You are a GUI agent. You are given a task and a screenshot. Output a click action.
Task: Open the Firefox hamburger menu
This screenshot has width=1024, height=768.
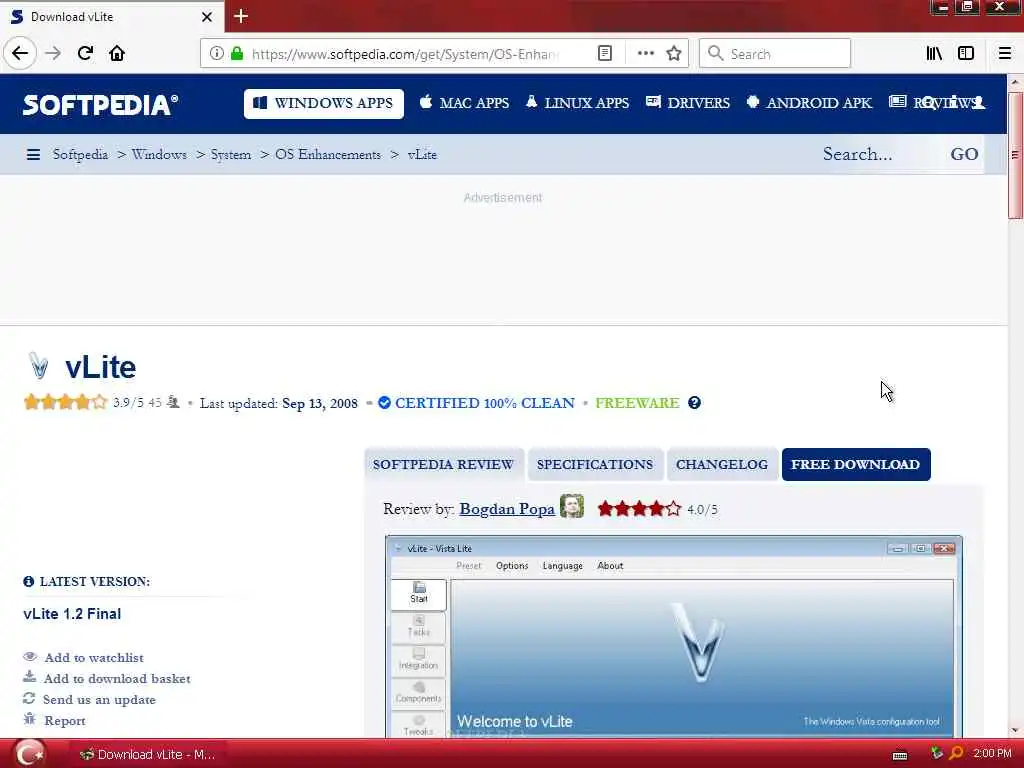pyautogui.click(x=1005, y=54)
